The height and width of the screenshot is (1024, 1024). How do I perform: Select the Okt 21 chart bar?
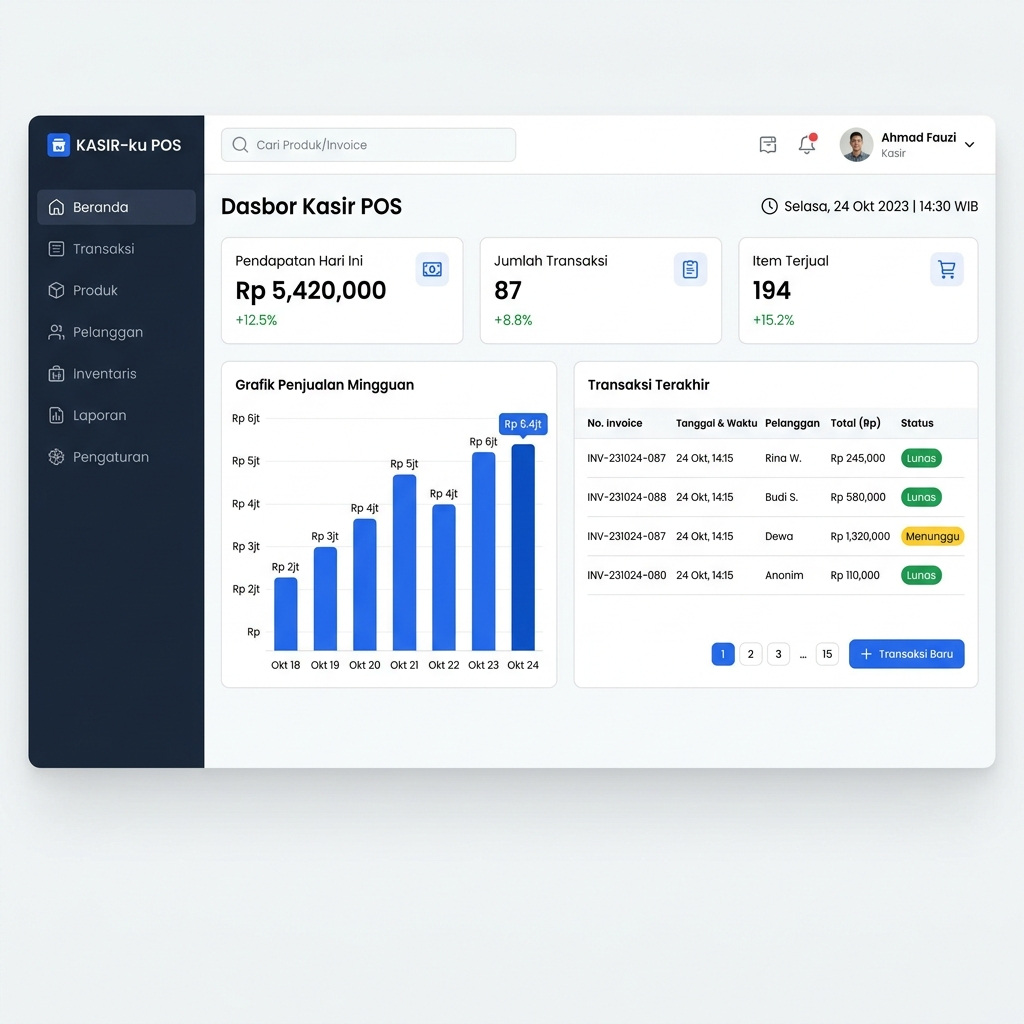pos(404,562)
